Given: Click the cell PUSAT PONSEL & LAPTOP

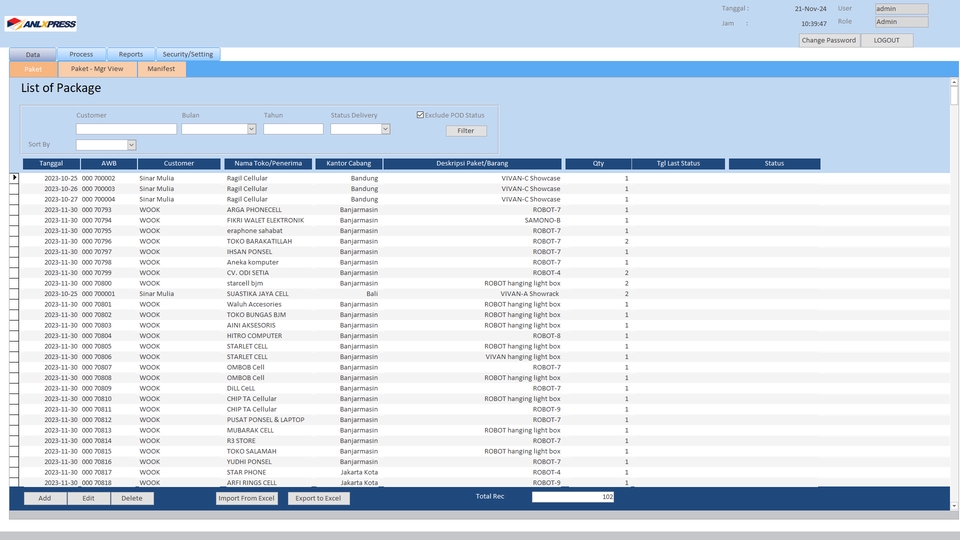Looking at the screenshot, I should [x=265, y=420].
